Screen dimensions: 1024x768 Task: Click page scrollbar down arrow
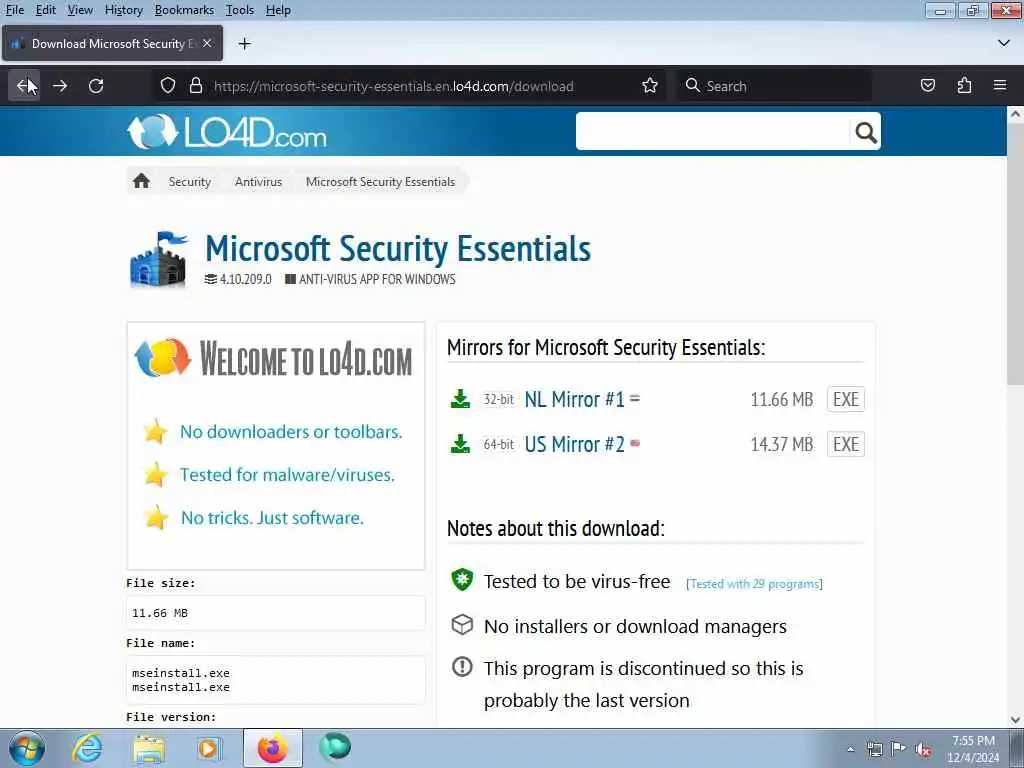pyautogui.click(x=1016, y=720)
